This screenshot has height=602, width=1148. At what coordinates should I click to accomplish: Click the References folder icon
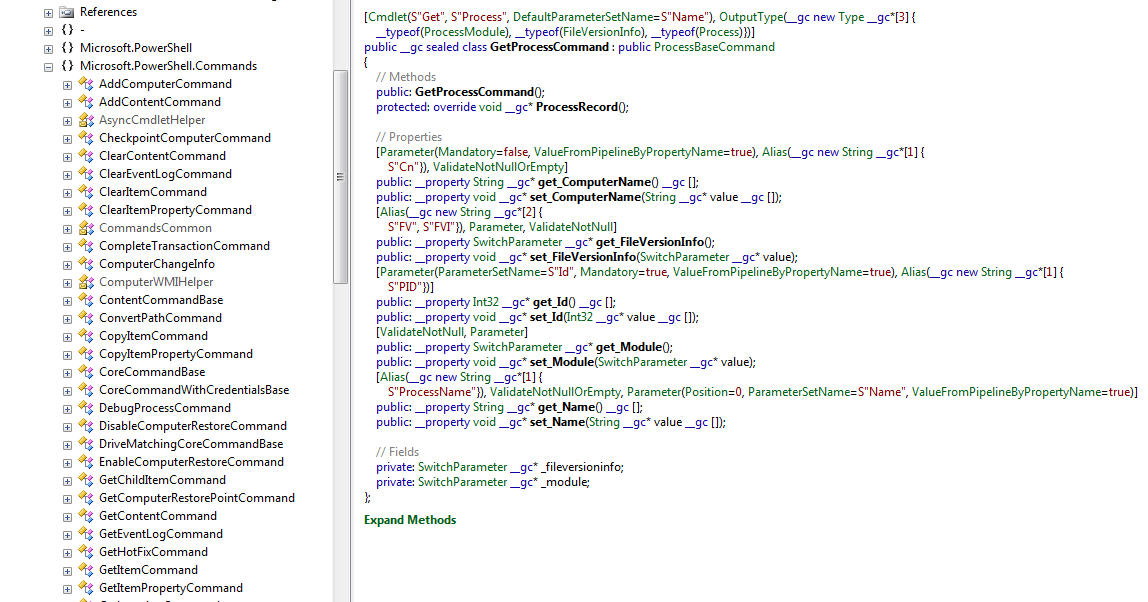67,12
